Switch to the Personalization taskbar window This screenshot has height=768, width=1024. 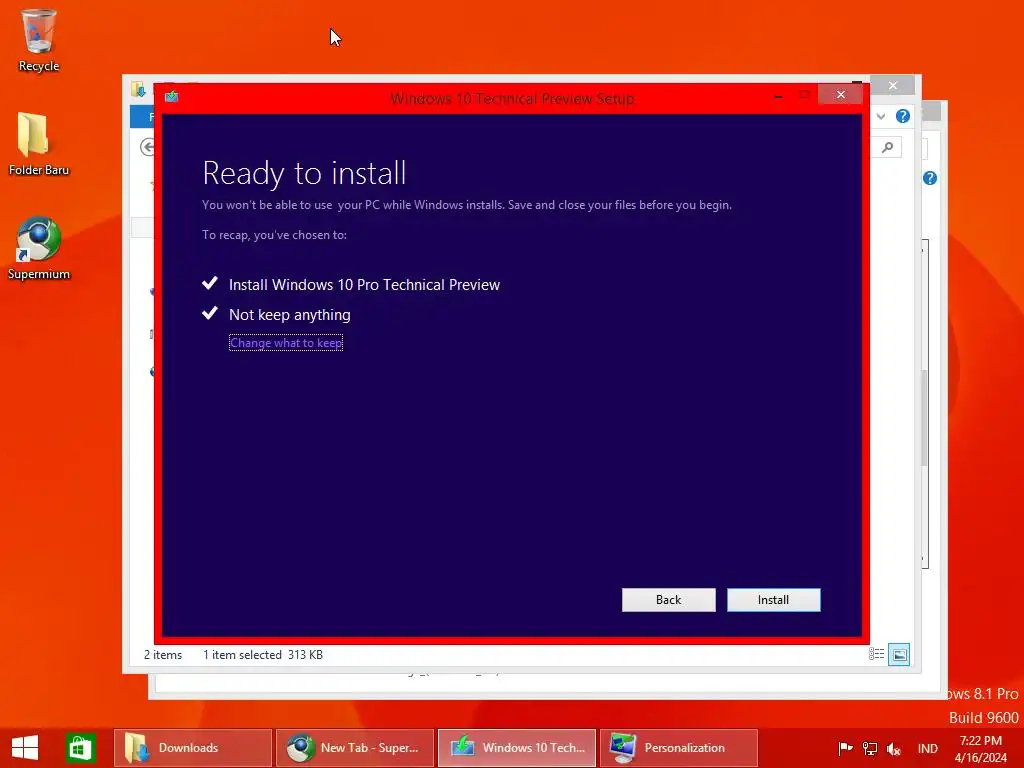click(x=679, y=748)
